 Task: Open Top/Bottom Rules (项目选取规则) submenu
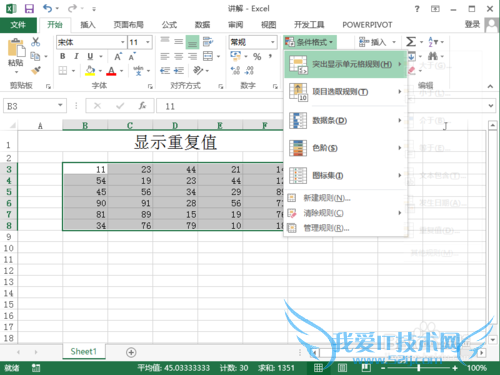coord(346,92)
